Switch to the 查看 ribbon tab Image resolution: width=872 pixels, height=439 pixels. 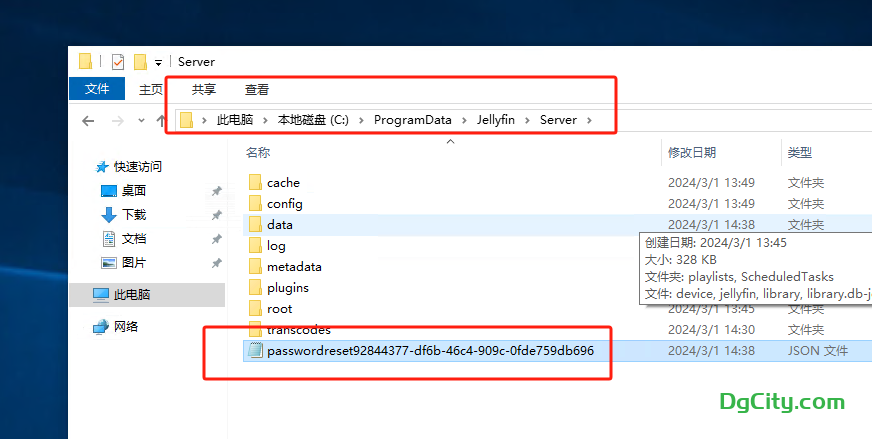click(x=257, y=89)
